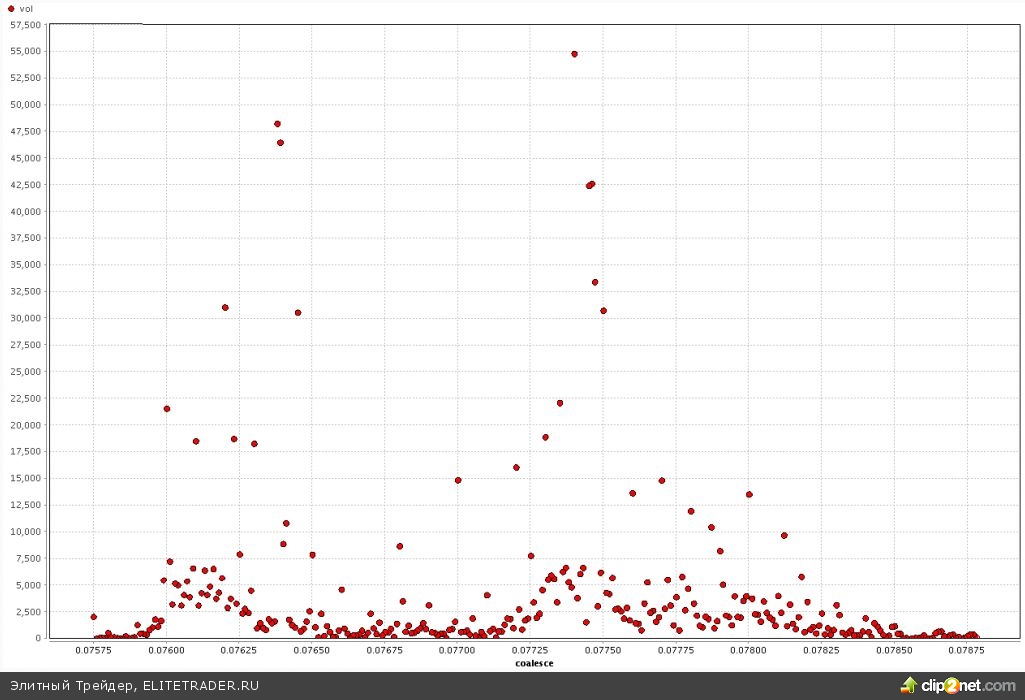The width and height of the screenshot is (1025, 700).
Task: Click the 0.07575 x-axis label
Action: 93,650
